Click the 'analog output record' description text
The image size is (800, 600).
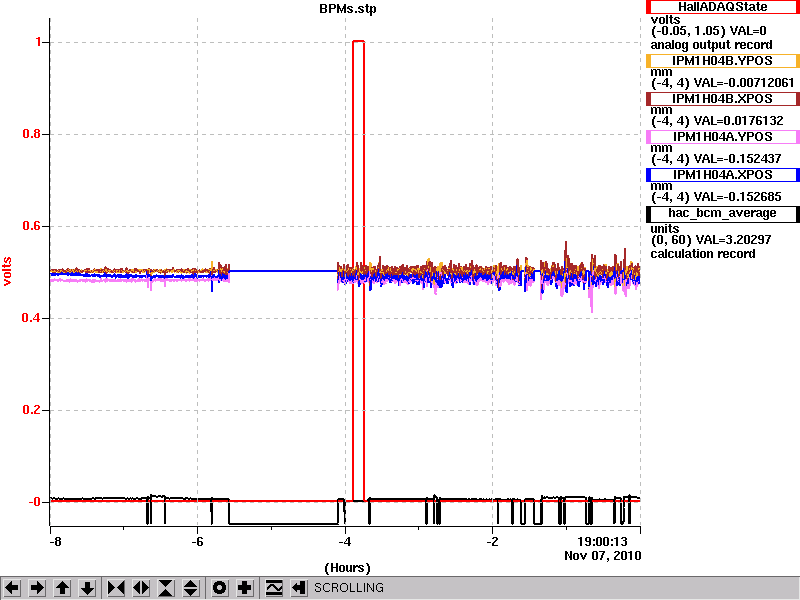711,45
